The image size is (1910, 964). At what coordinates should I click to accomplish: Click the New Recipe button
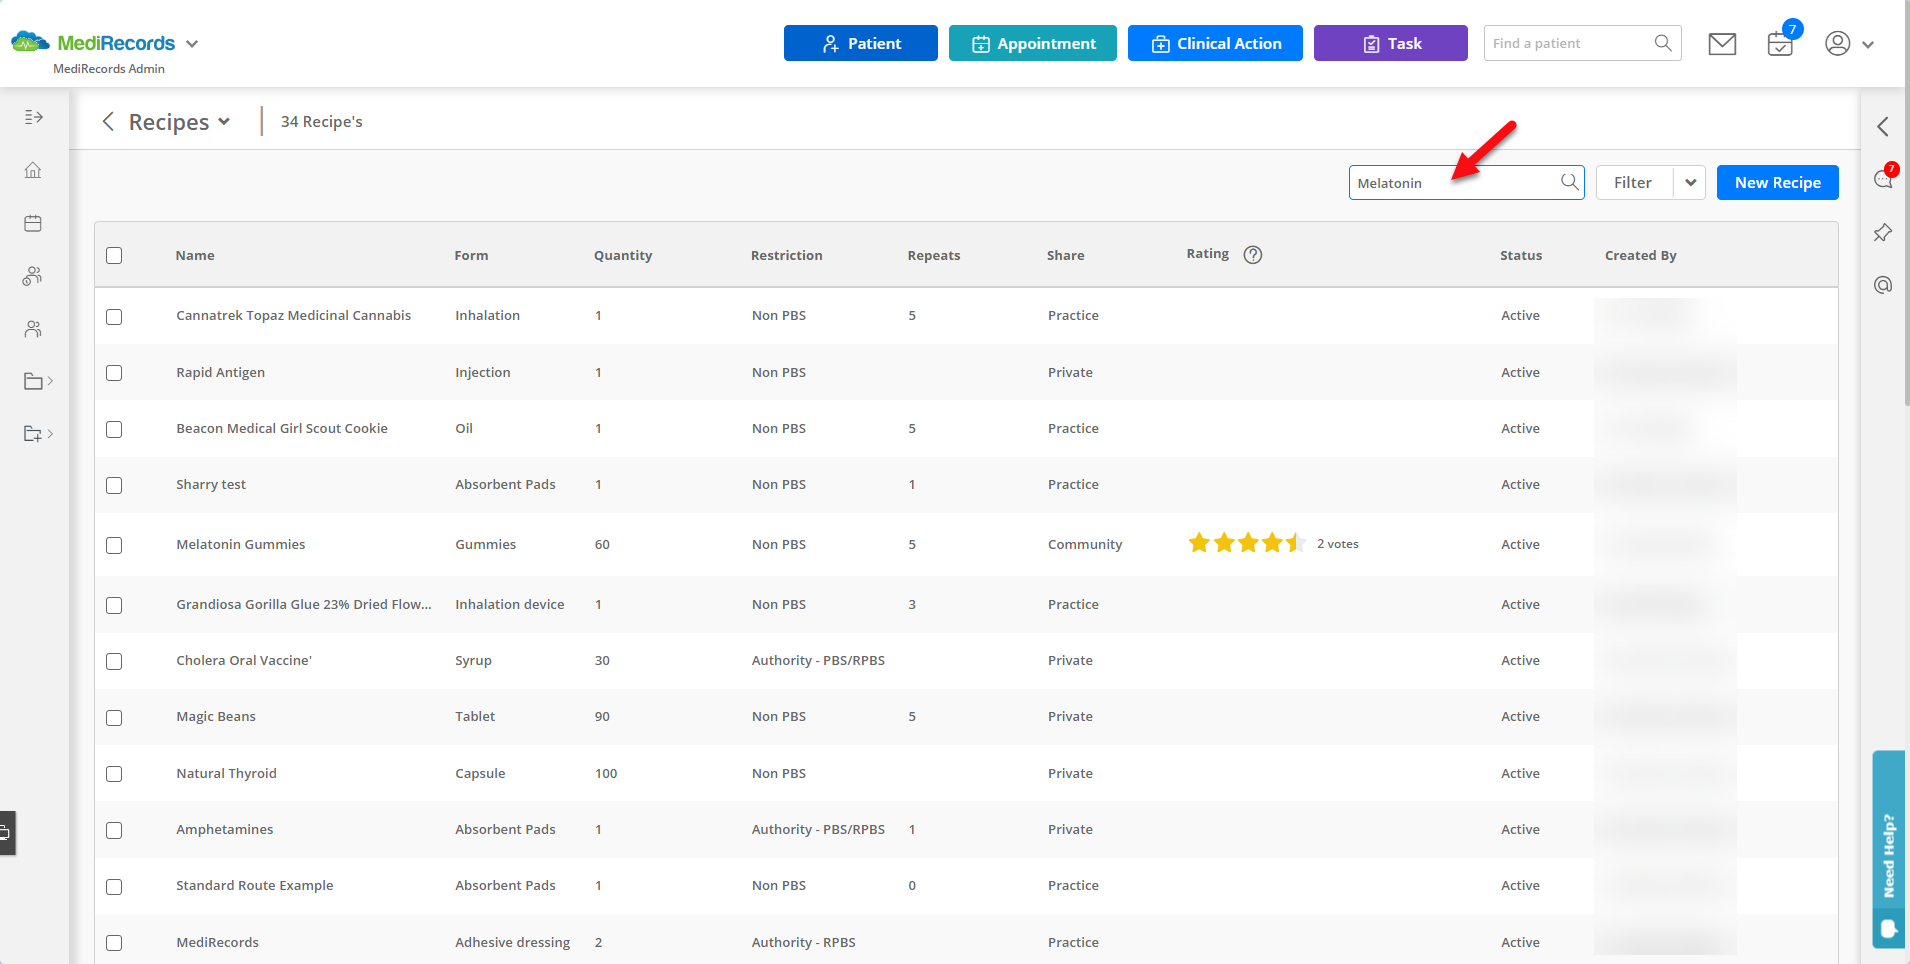[1778, 182]
